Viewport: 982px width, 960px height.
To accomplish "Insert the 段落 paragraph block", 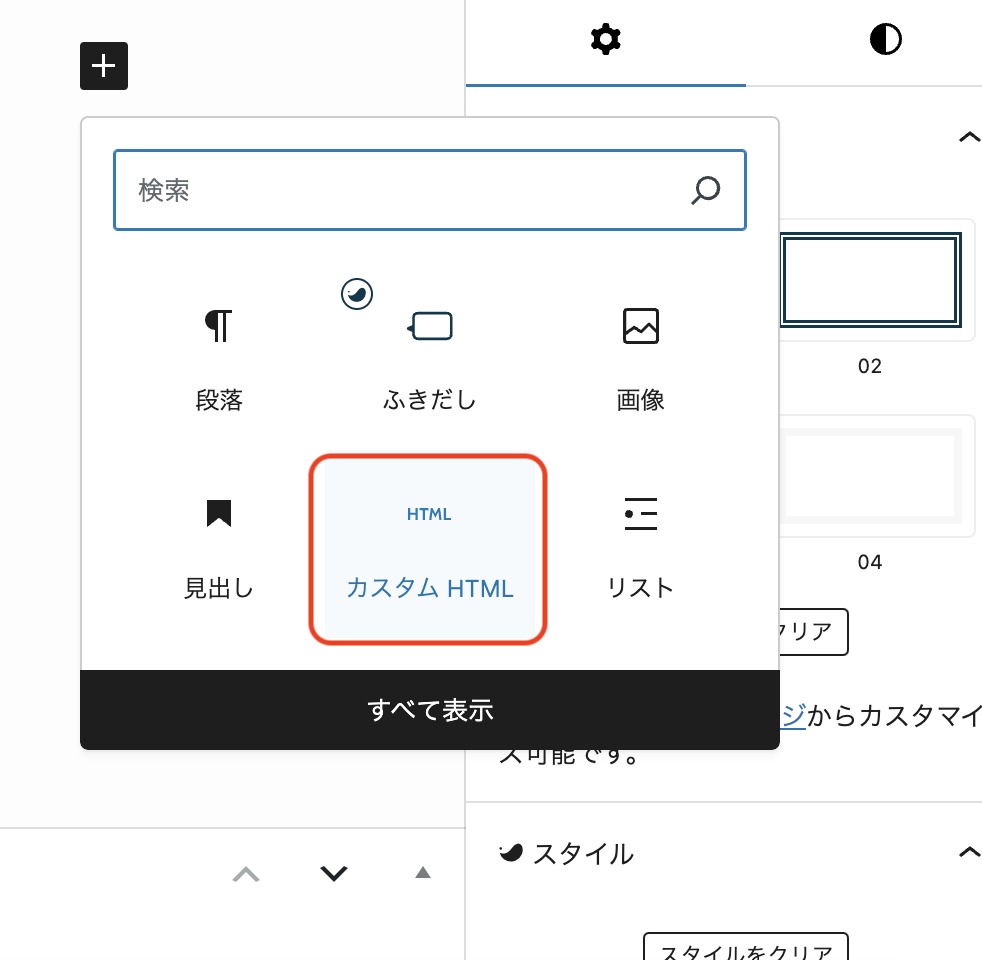I will click(x=219, y=361).
